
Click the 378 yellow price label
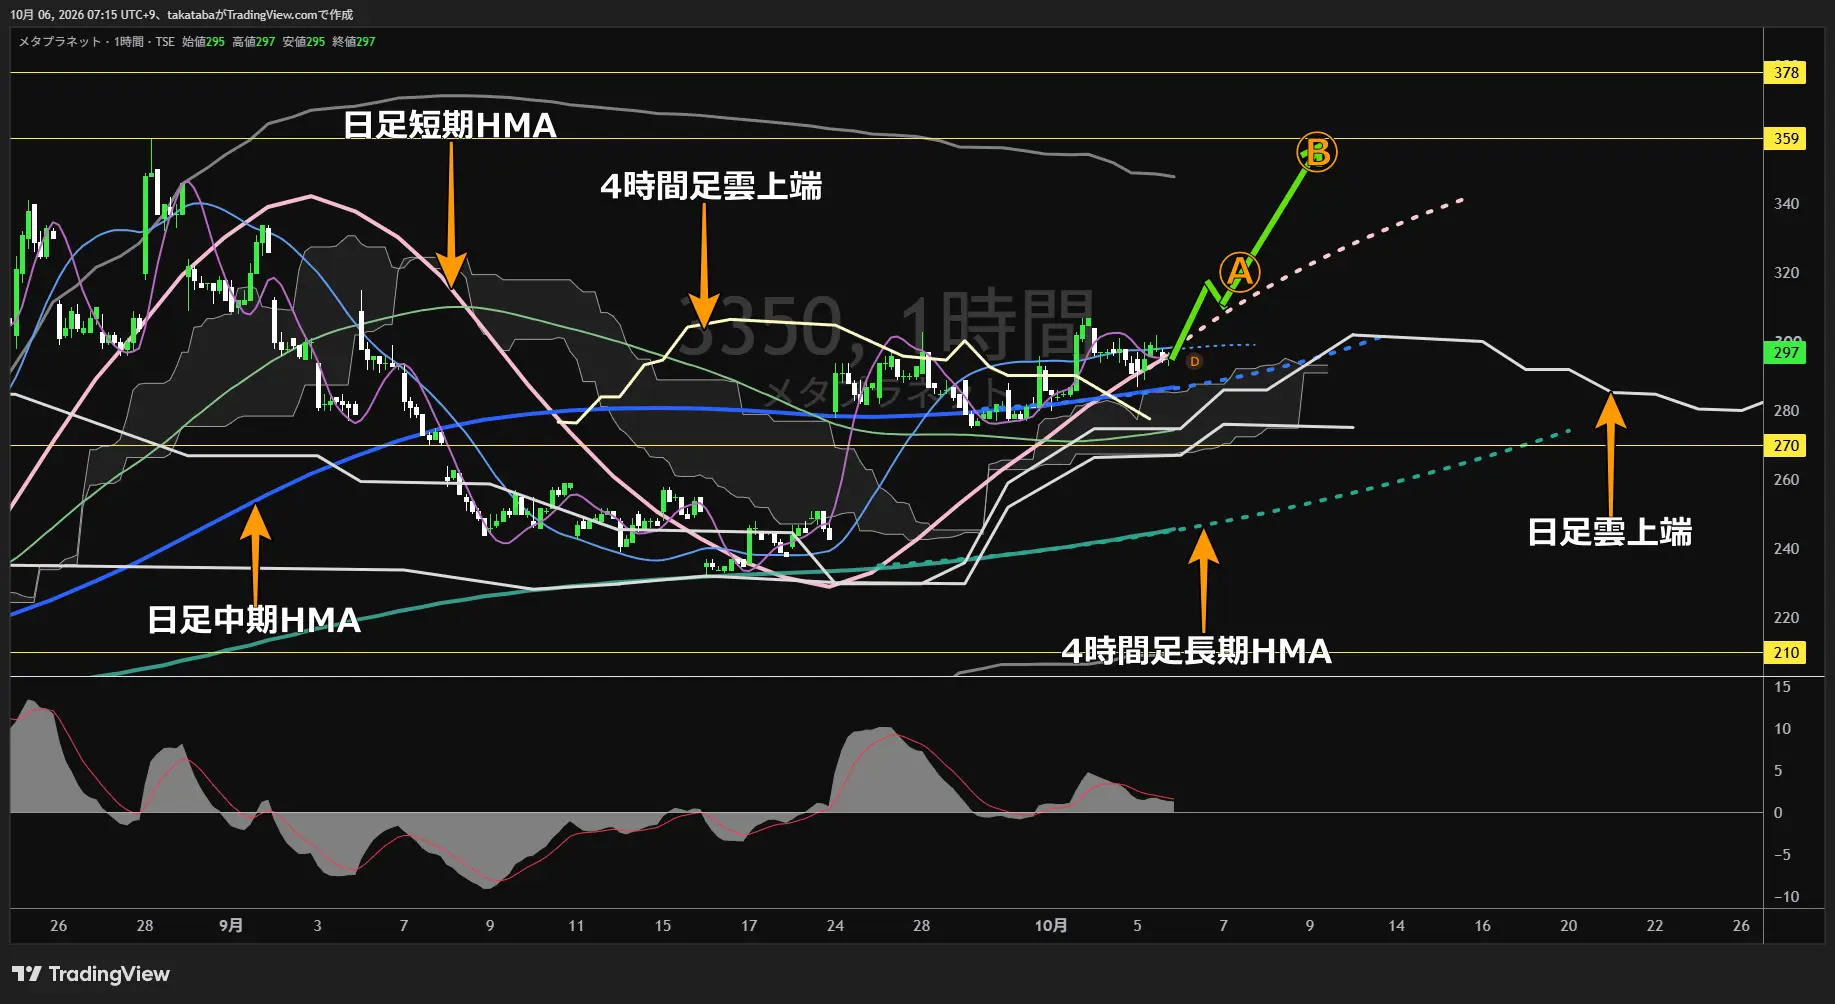1786,72
